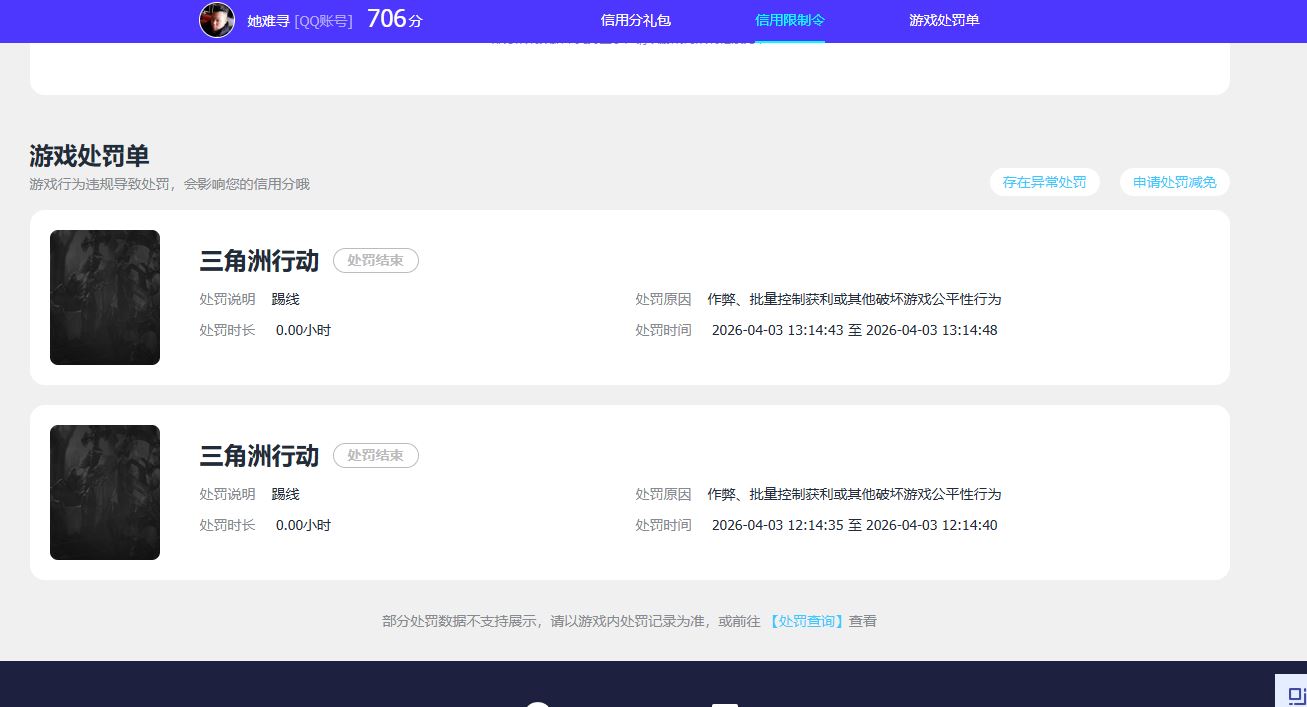1307x707 pixels.
Task: Click the 游戏处罚单 section heading
Action: pyautogui.click(x=89, y=156)
